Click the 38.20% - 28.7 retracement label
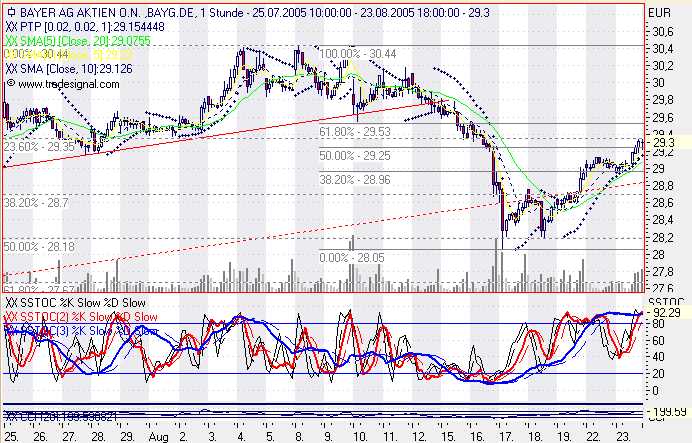The width and height of the screenshot is (692, 443). pos(36,203)
